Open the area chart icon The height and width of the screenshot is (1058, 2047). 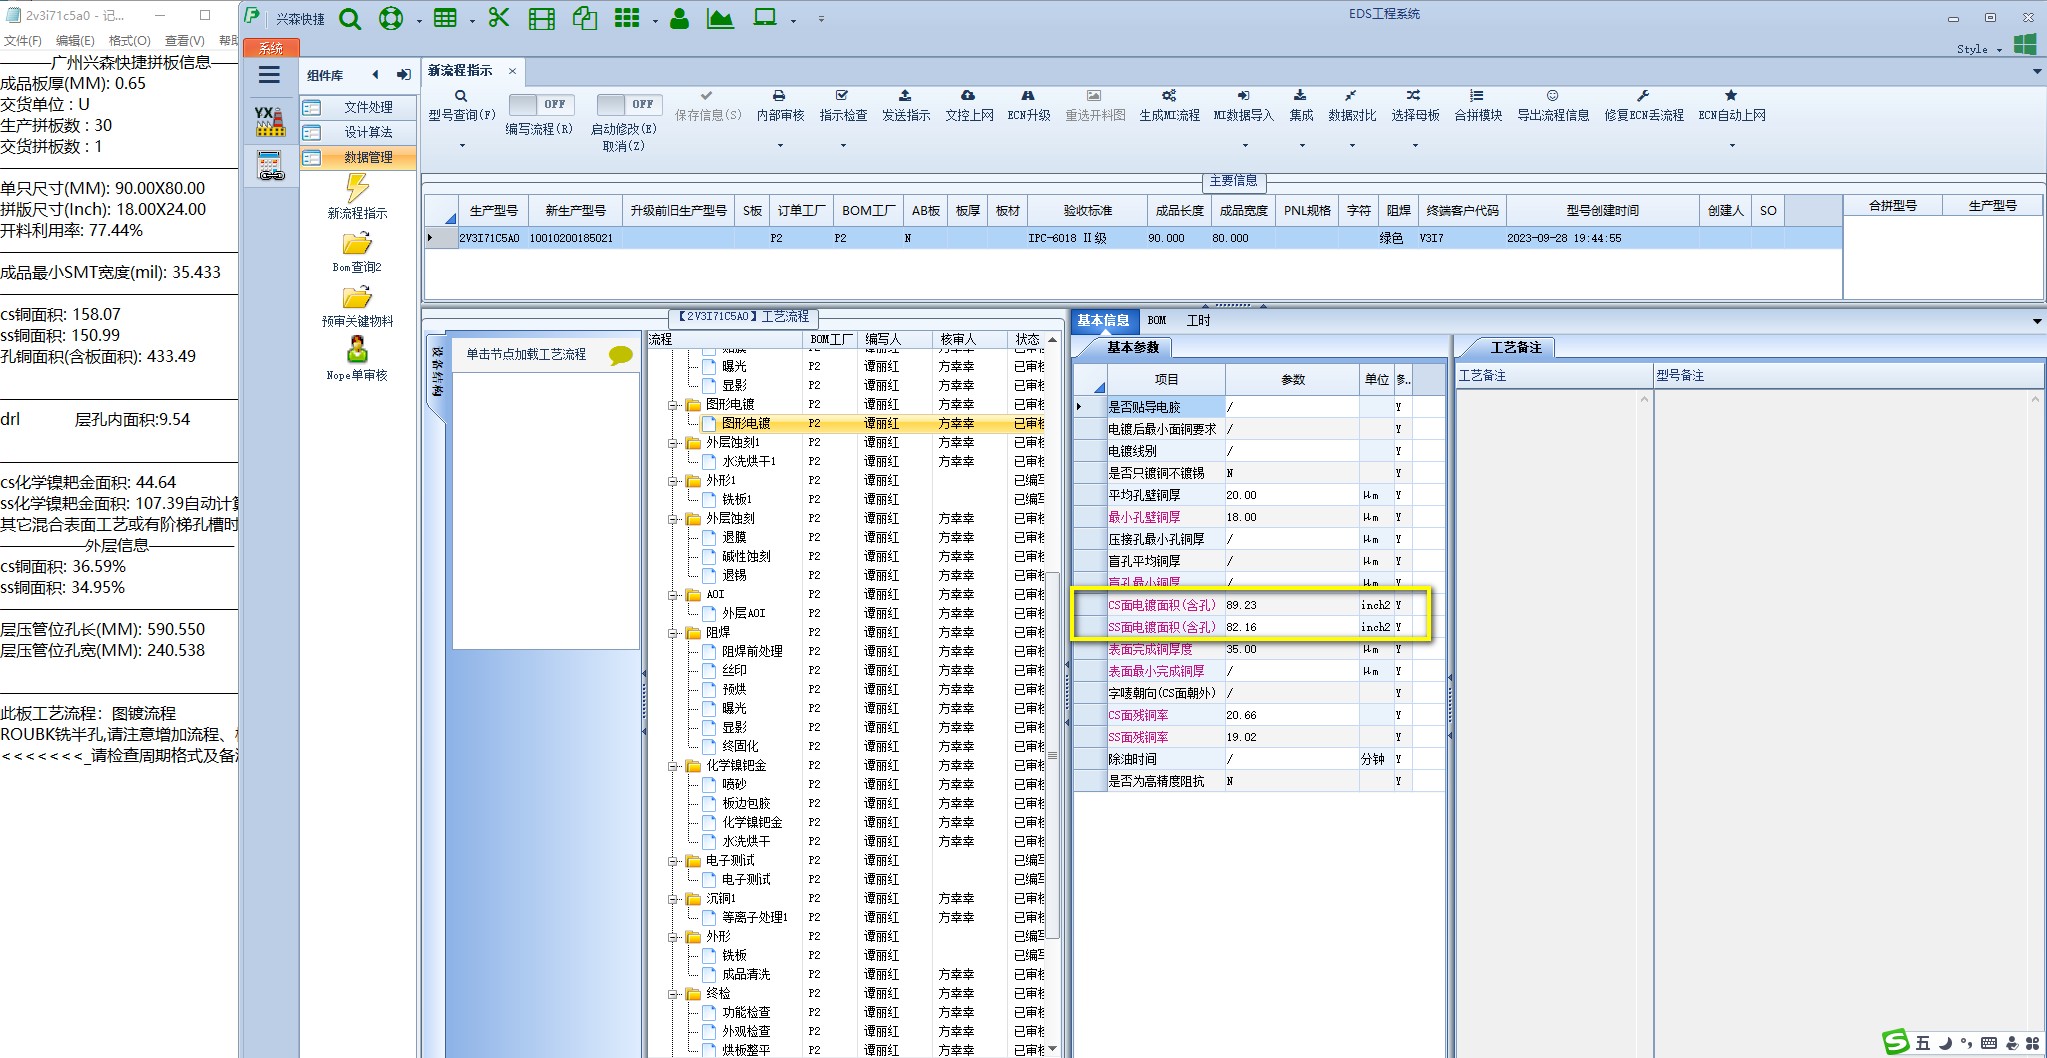click(x=720, y=18)
